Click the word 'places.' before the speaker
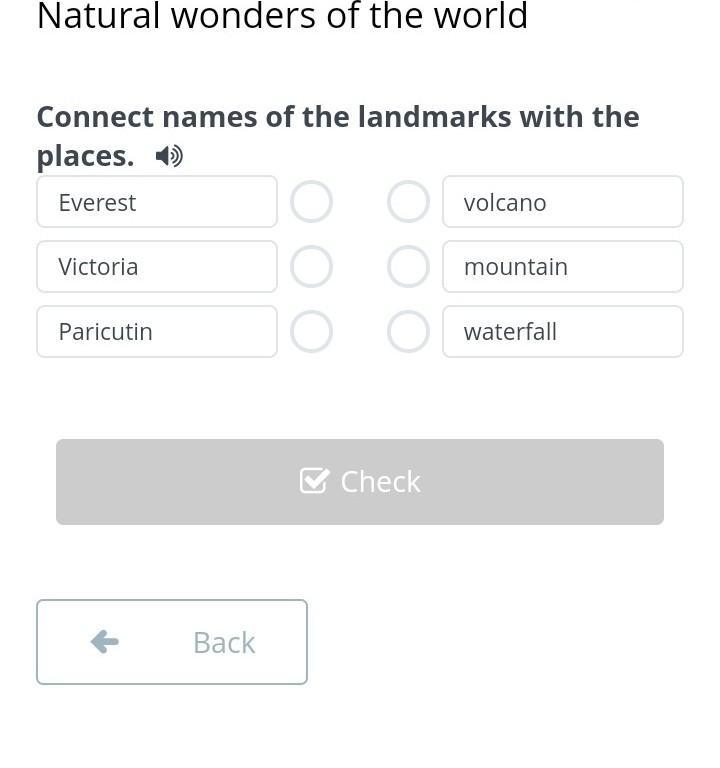 click(x=85, y=156)
